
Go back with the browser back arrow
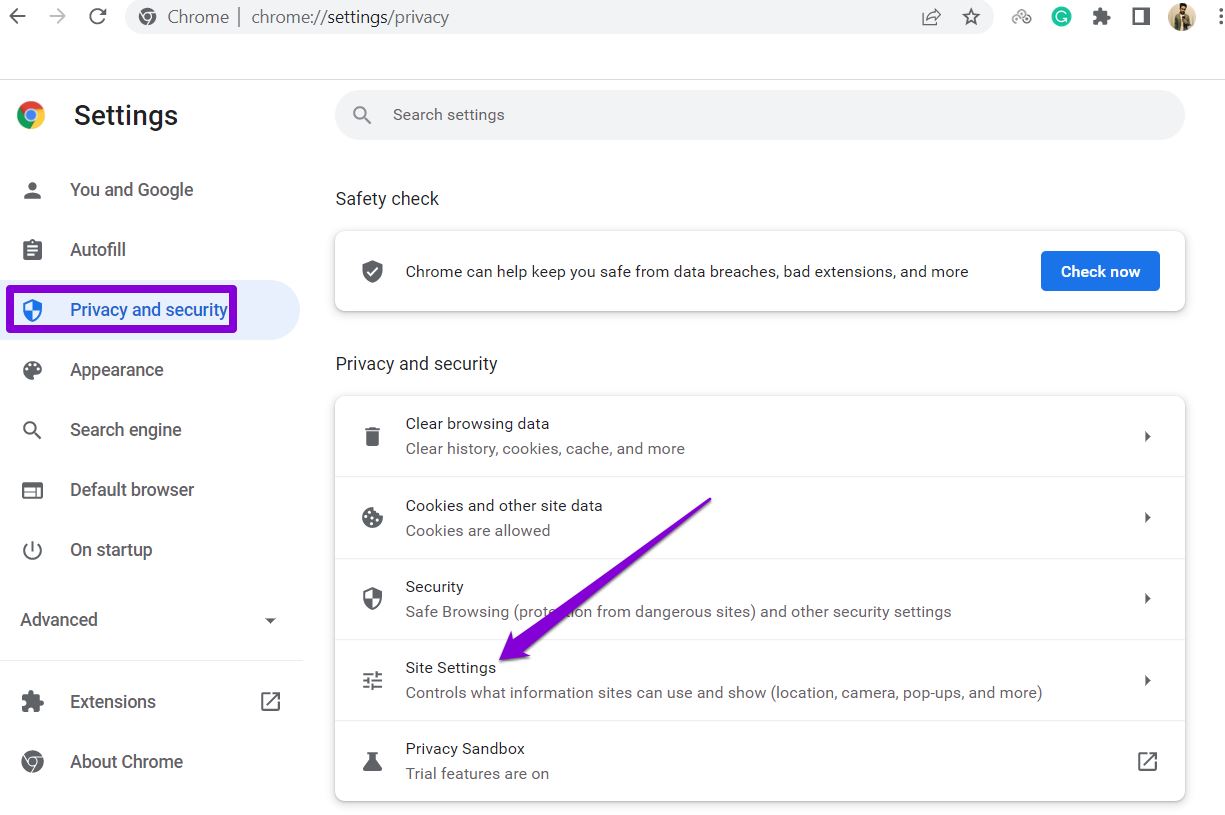coord(18,17)
